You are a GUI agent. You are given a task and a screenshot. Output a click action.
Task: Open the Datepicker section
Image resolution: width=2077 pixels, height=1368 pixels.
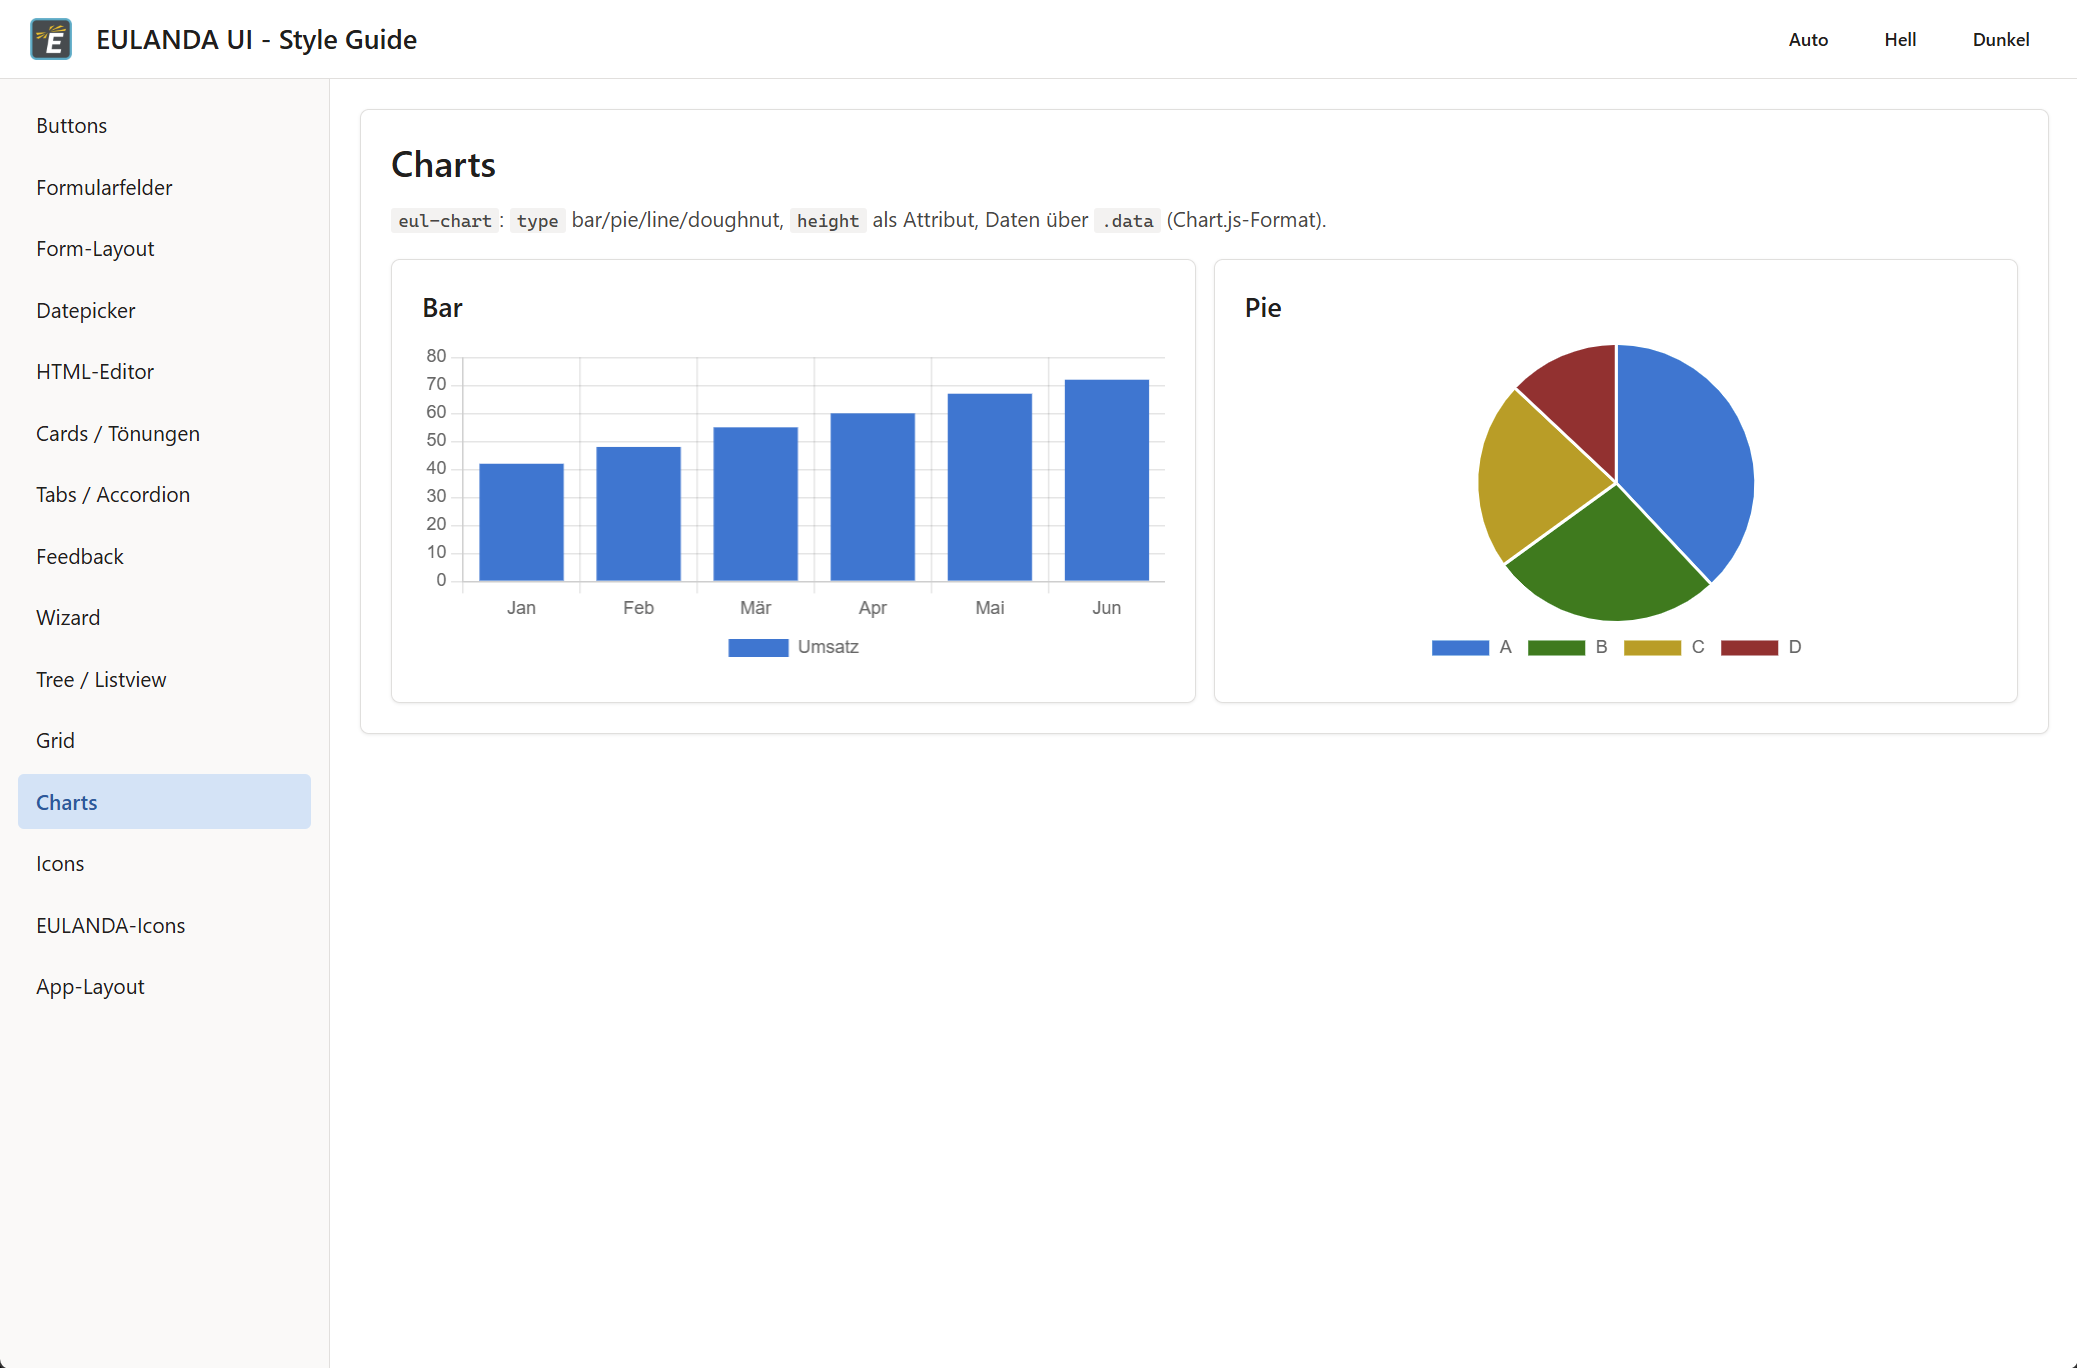pyautogui.click(x=164, y=311)
